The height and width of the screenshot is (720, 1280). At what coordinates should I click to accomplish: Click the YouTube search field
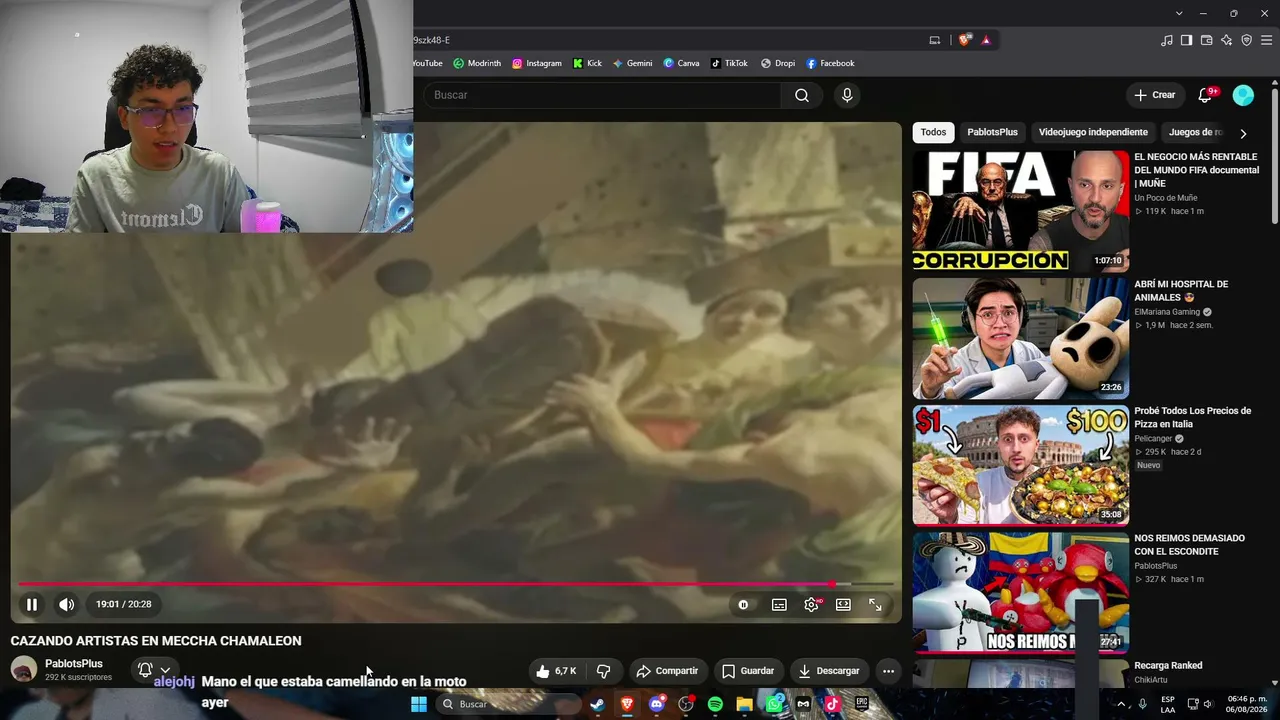602,95
